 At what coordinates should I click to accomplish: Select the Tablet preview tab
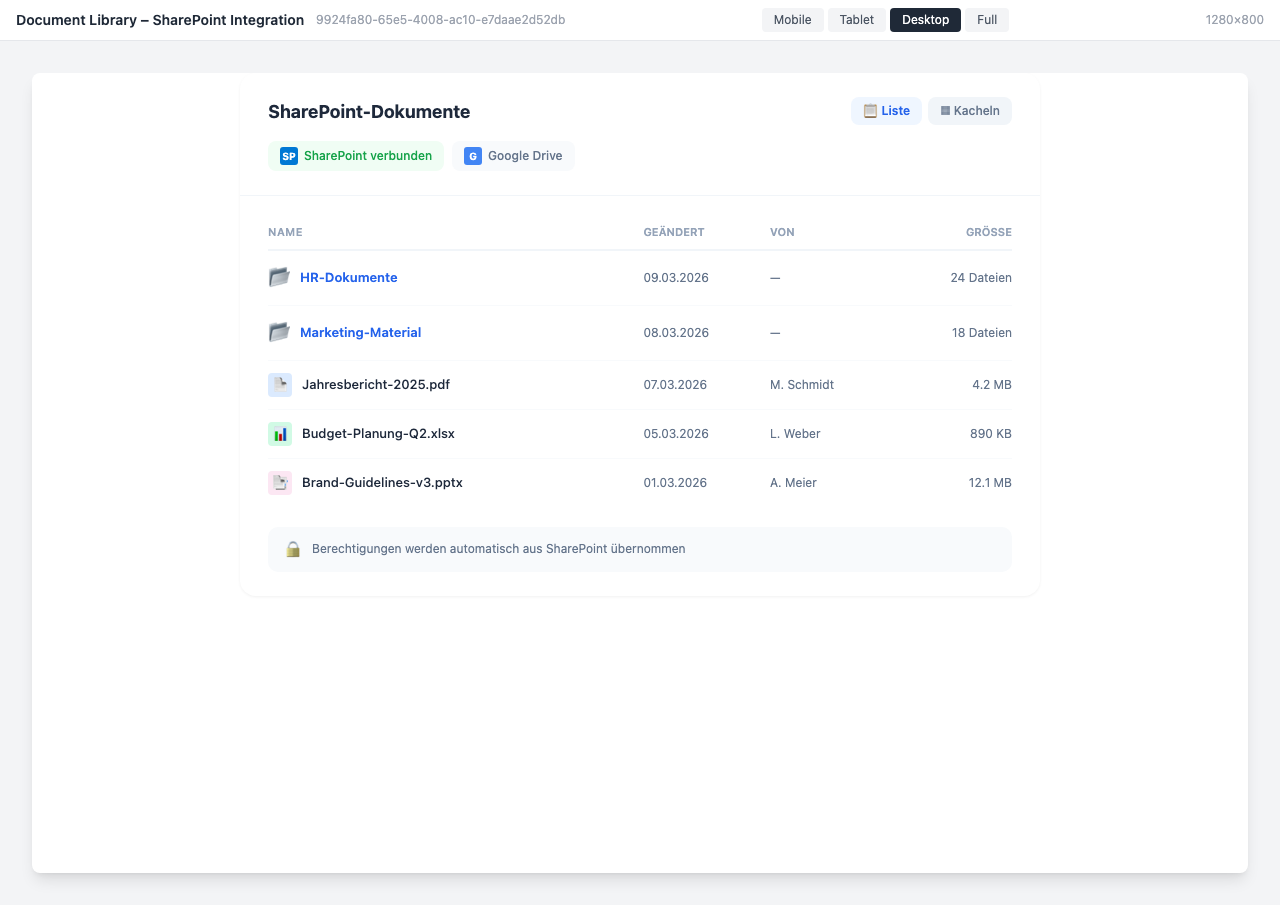coord(856,19)
